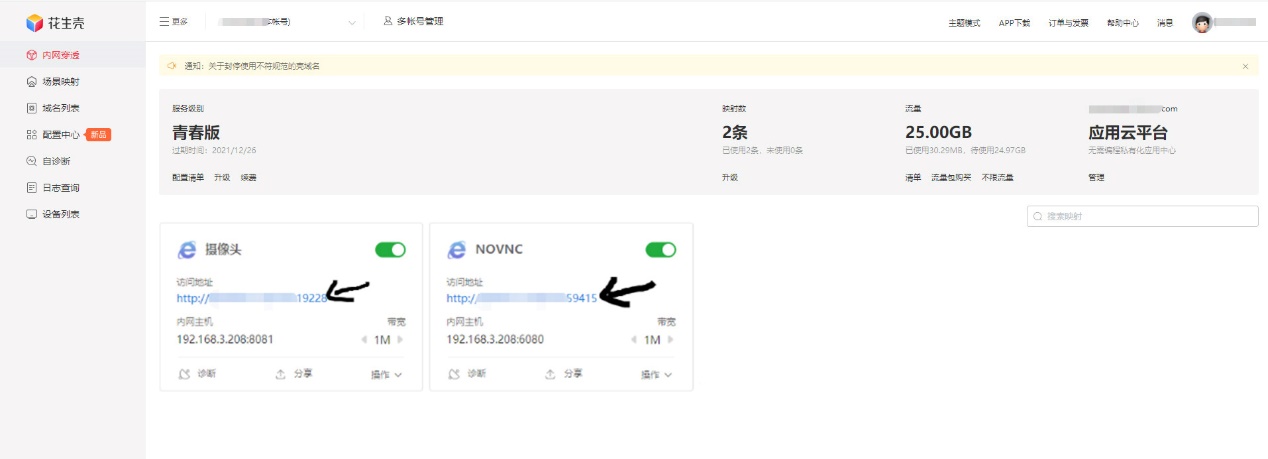This screenshot has height=459, width=1268.
Task: Open 帮助中心 in the top bar
Action: click(1122, 22)
